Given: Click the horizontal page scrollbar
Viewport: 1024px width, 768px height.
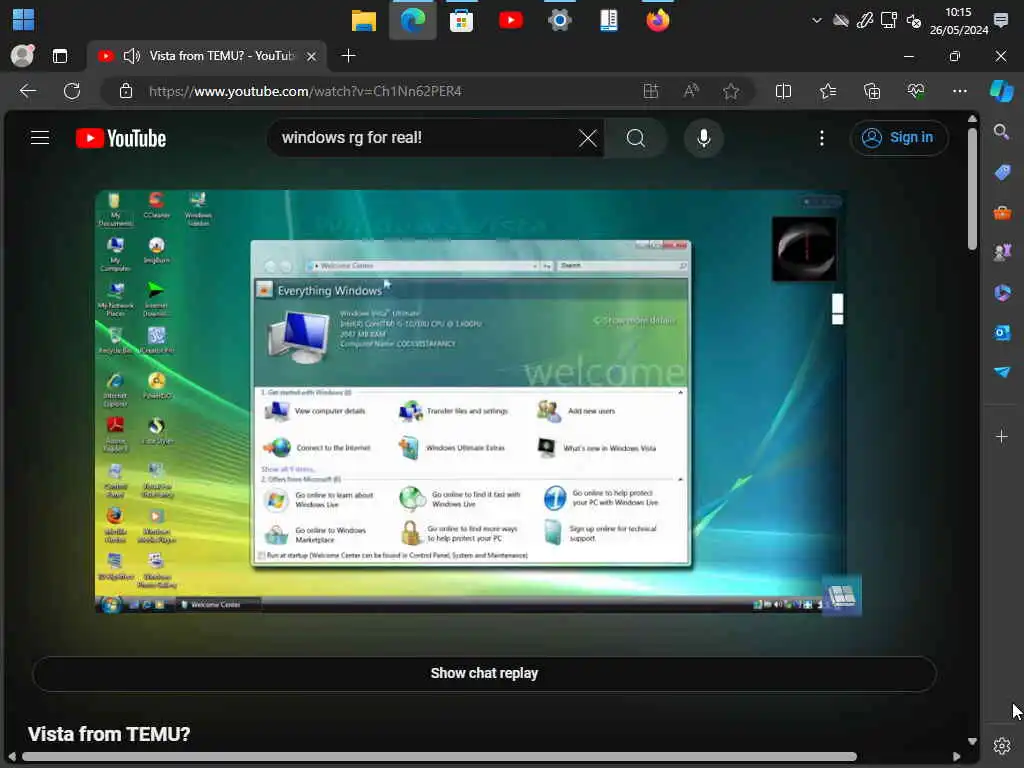Looking at the screenshot, I should [x=439, y=756].
